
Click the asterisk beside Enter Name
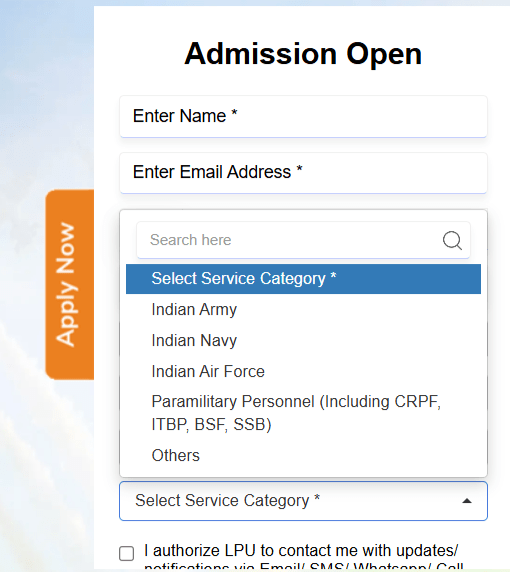click(234, 112)
